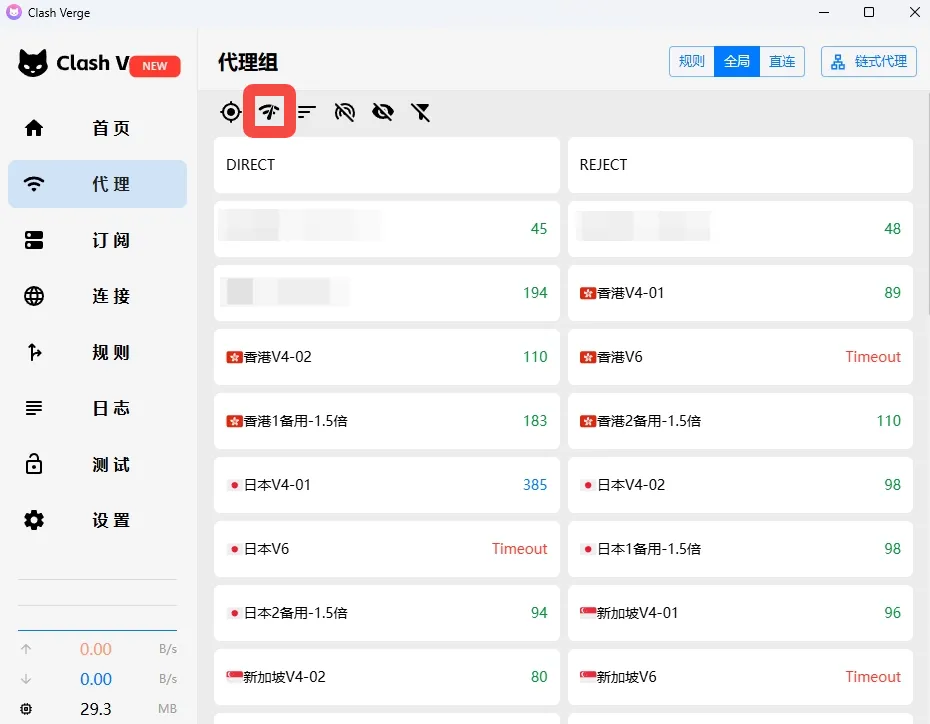
Task: Select the 香港V4-02 proxy node
Action: pos(386,357)
